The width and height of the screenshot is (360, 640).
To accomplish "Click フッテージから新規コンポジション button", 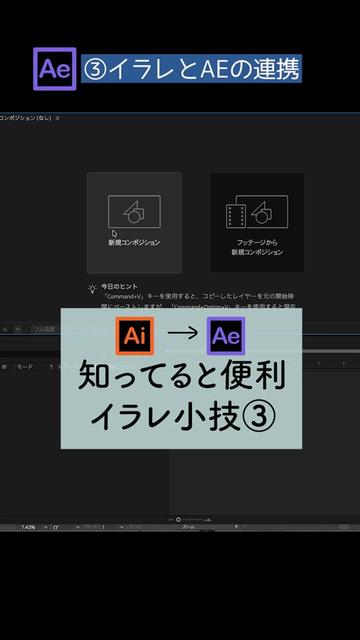I will 257,223.
